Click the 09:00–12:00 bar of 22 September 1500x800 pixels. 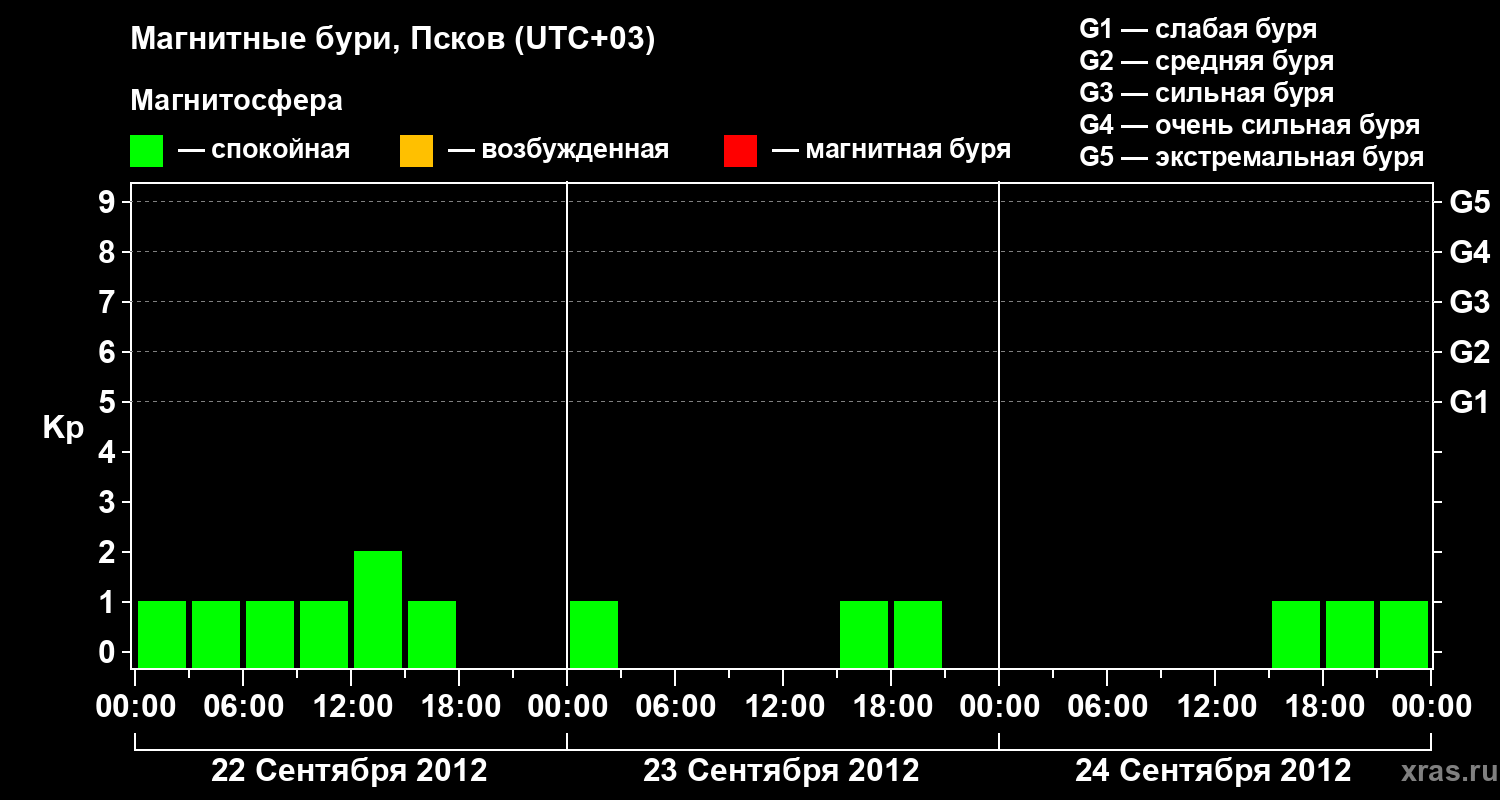[324, 634]
